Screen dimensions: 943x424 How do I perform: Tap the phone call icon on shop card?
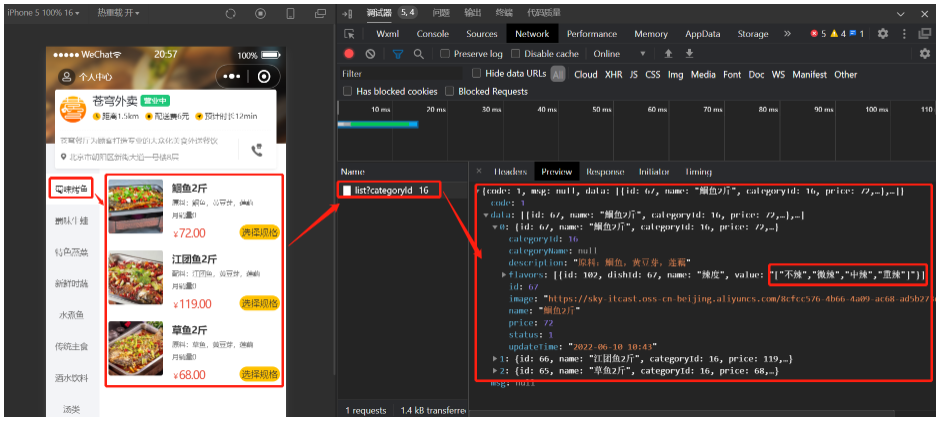tap(257, 150)
